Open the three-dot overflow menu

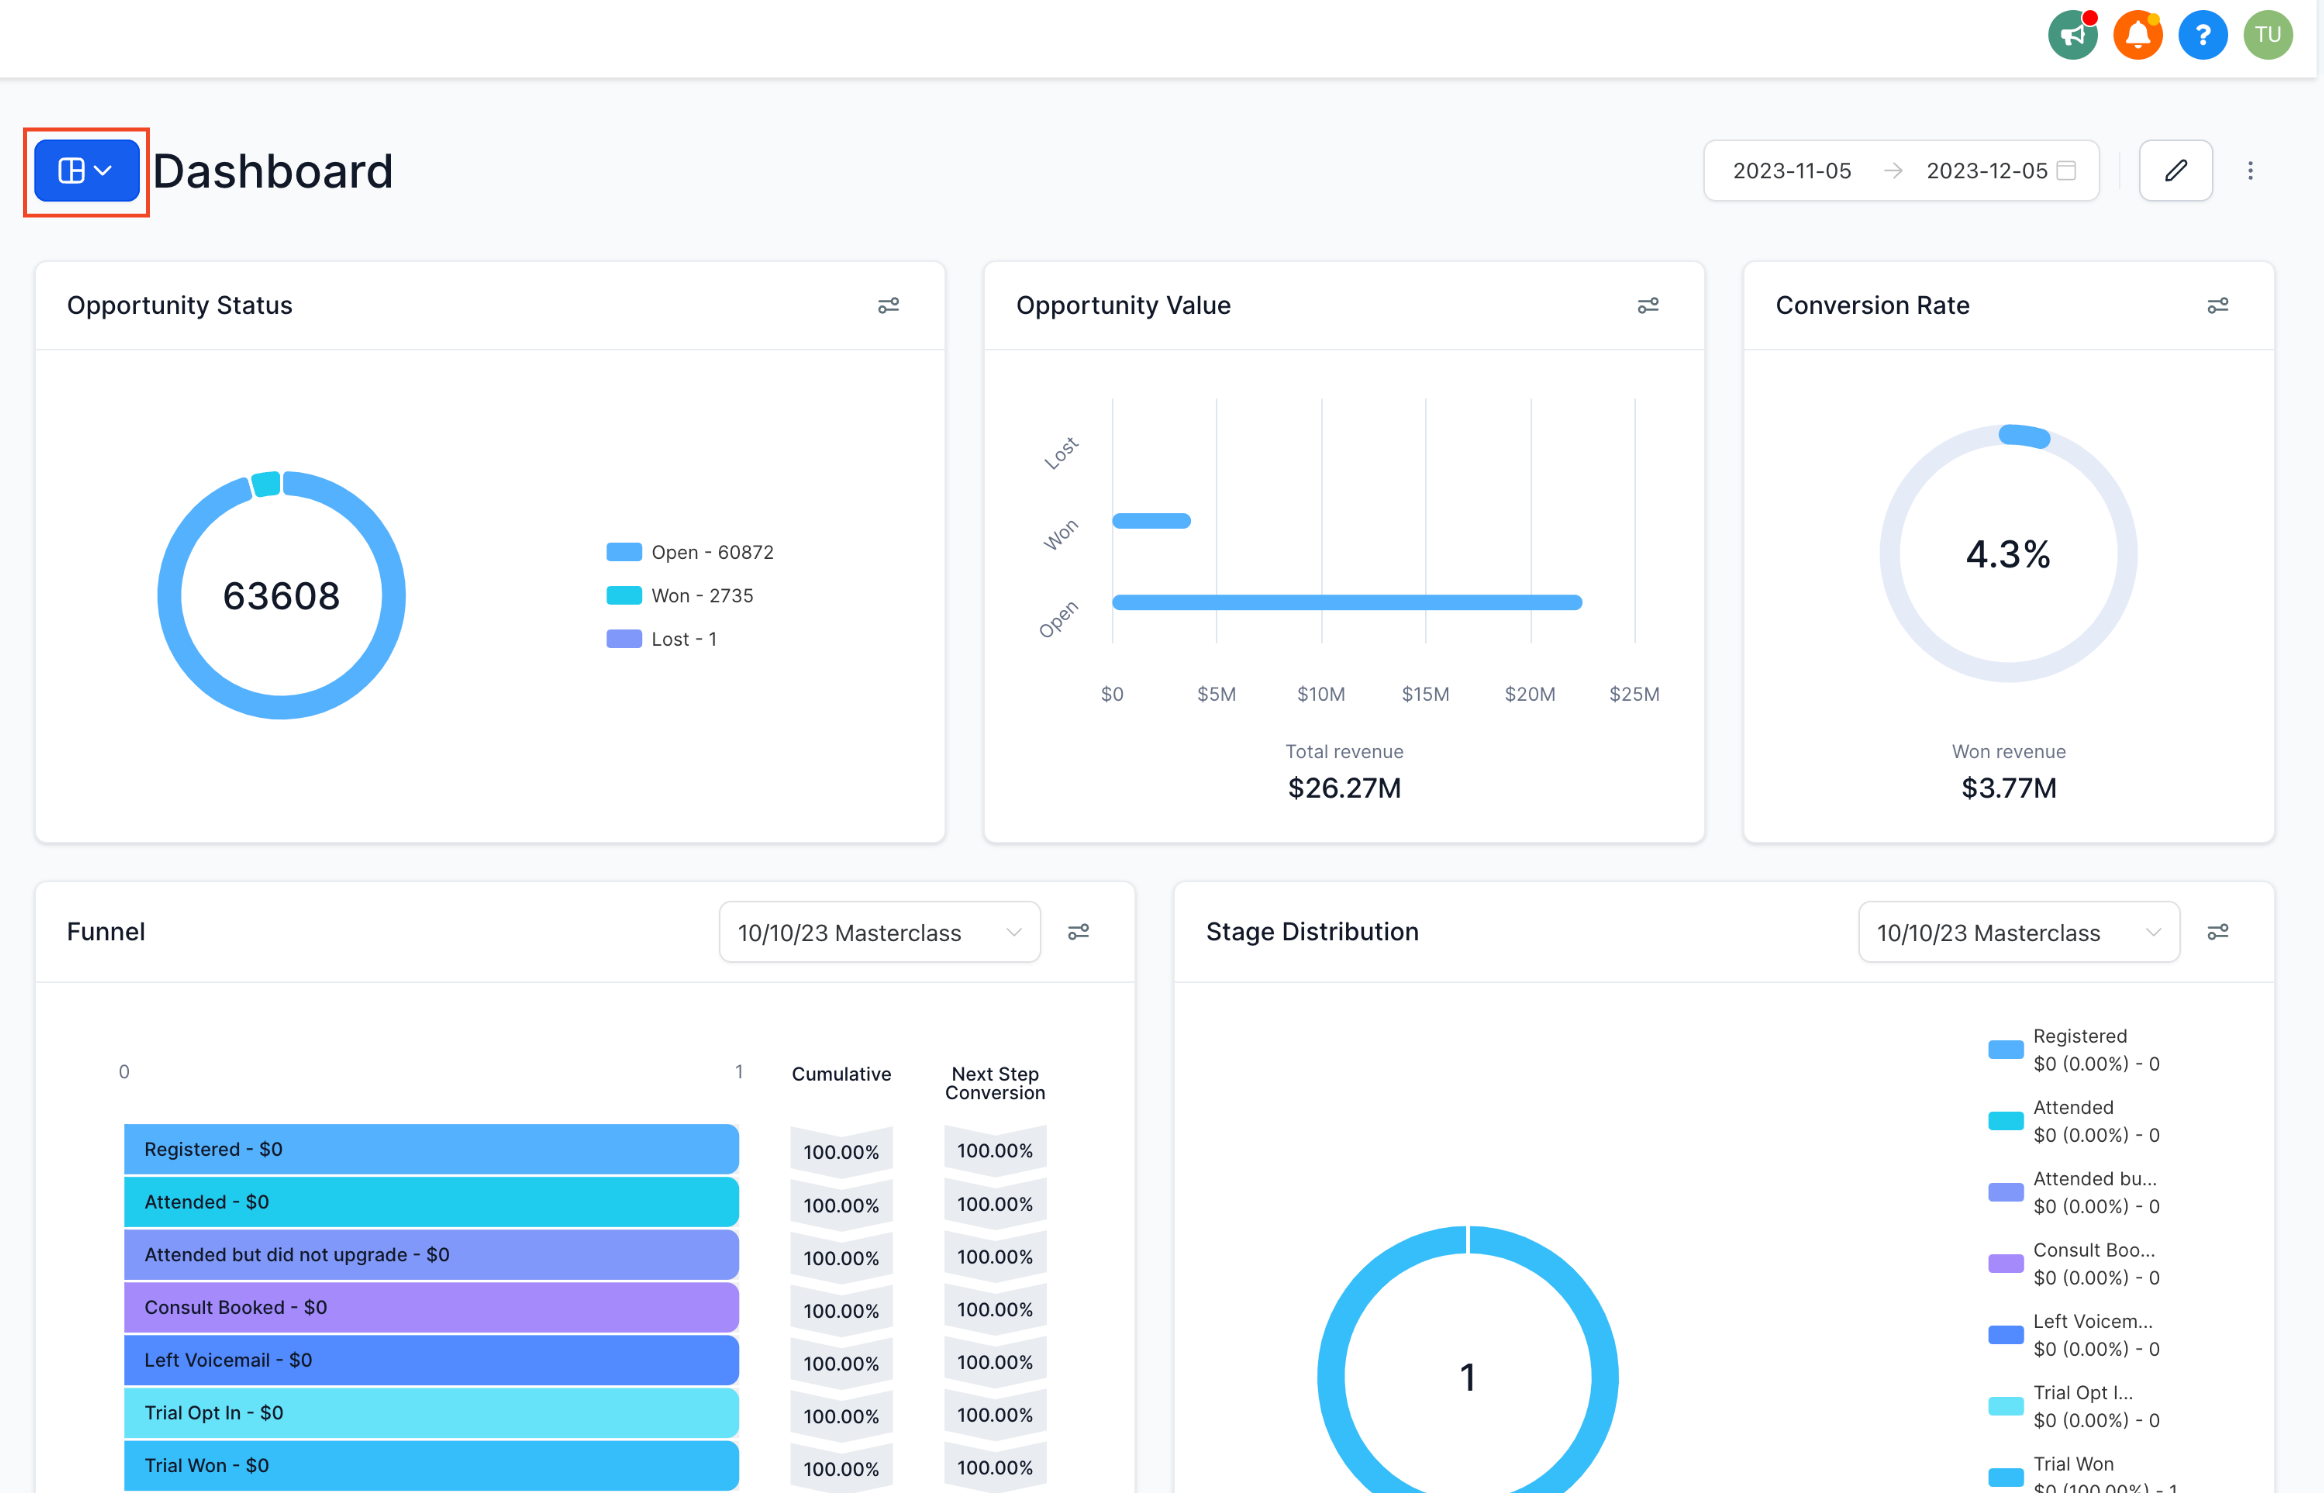tap(2250, 170)
